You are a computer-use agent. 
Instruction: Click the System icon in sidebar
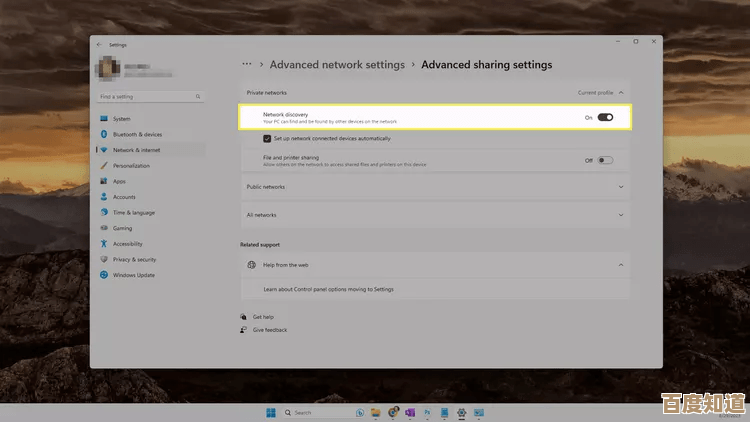tap(104, 118)
